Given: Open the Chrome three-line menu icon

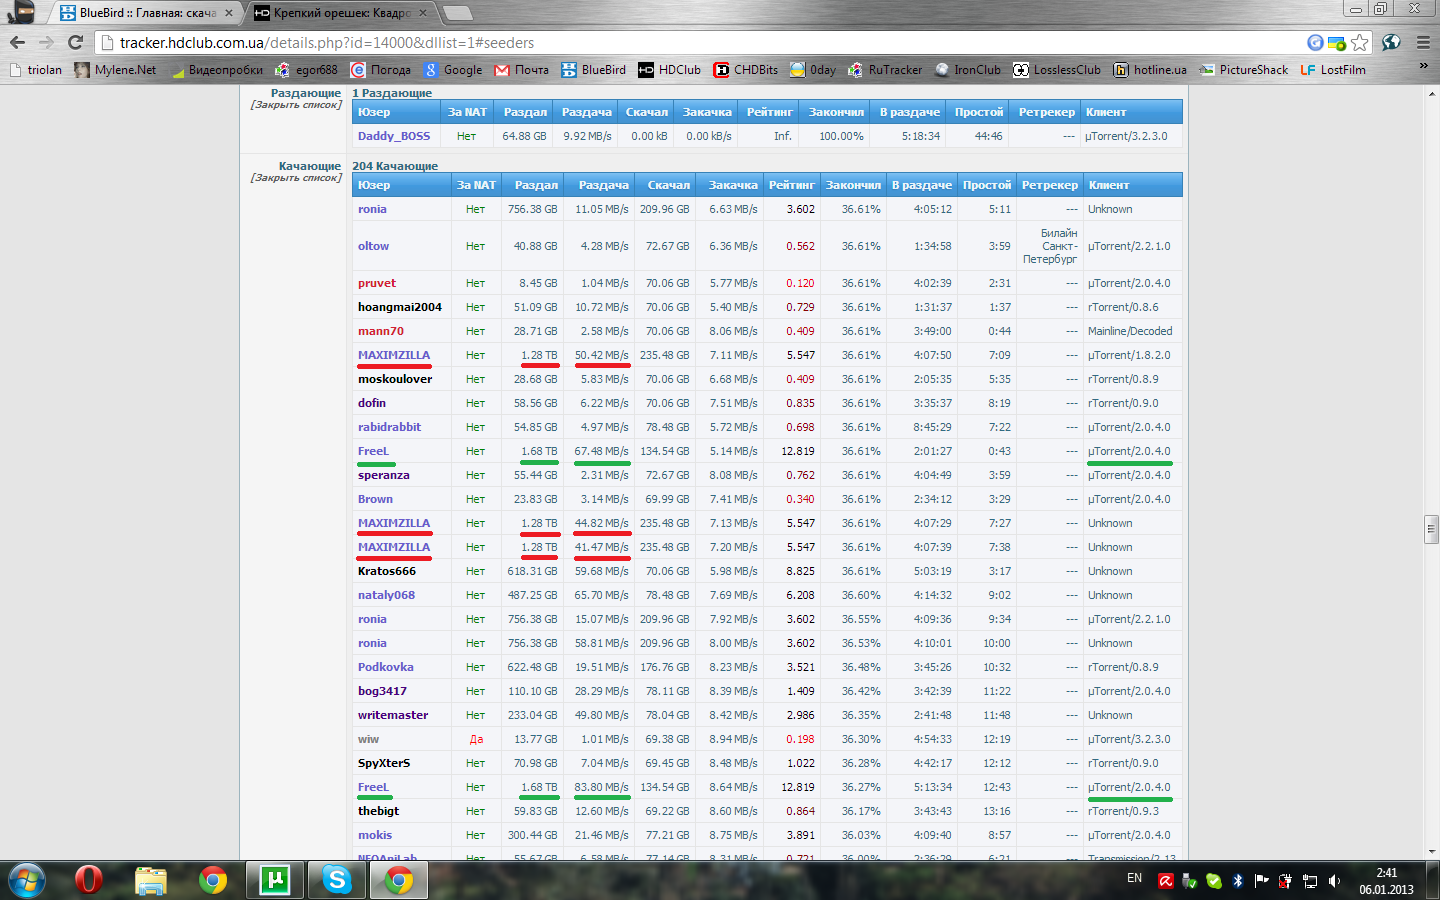Looking at the screenshot, I should pyautogui.click(x=1424, y=42).
